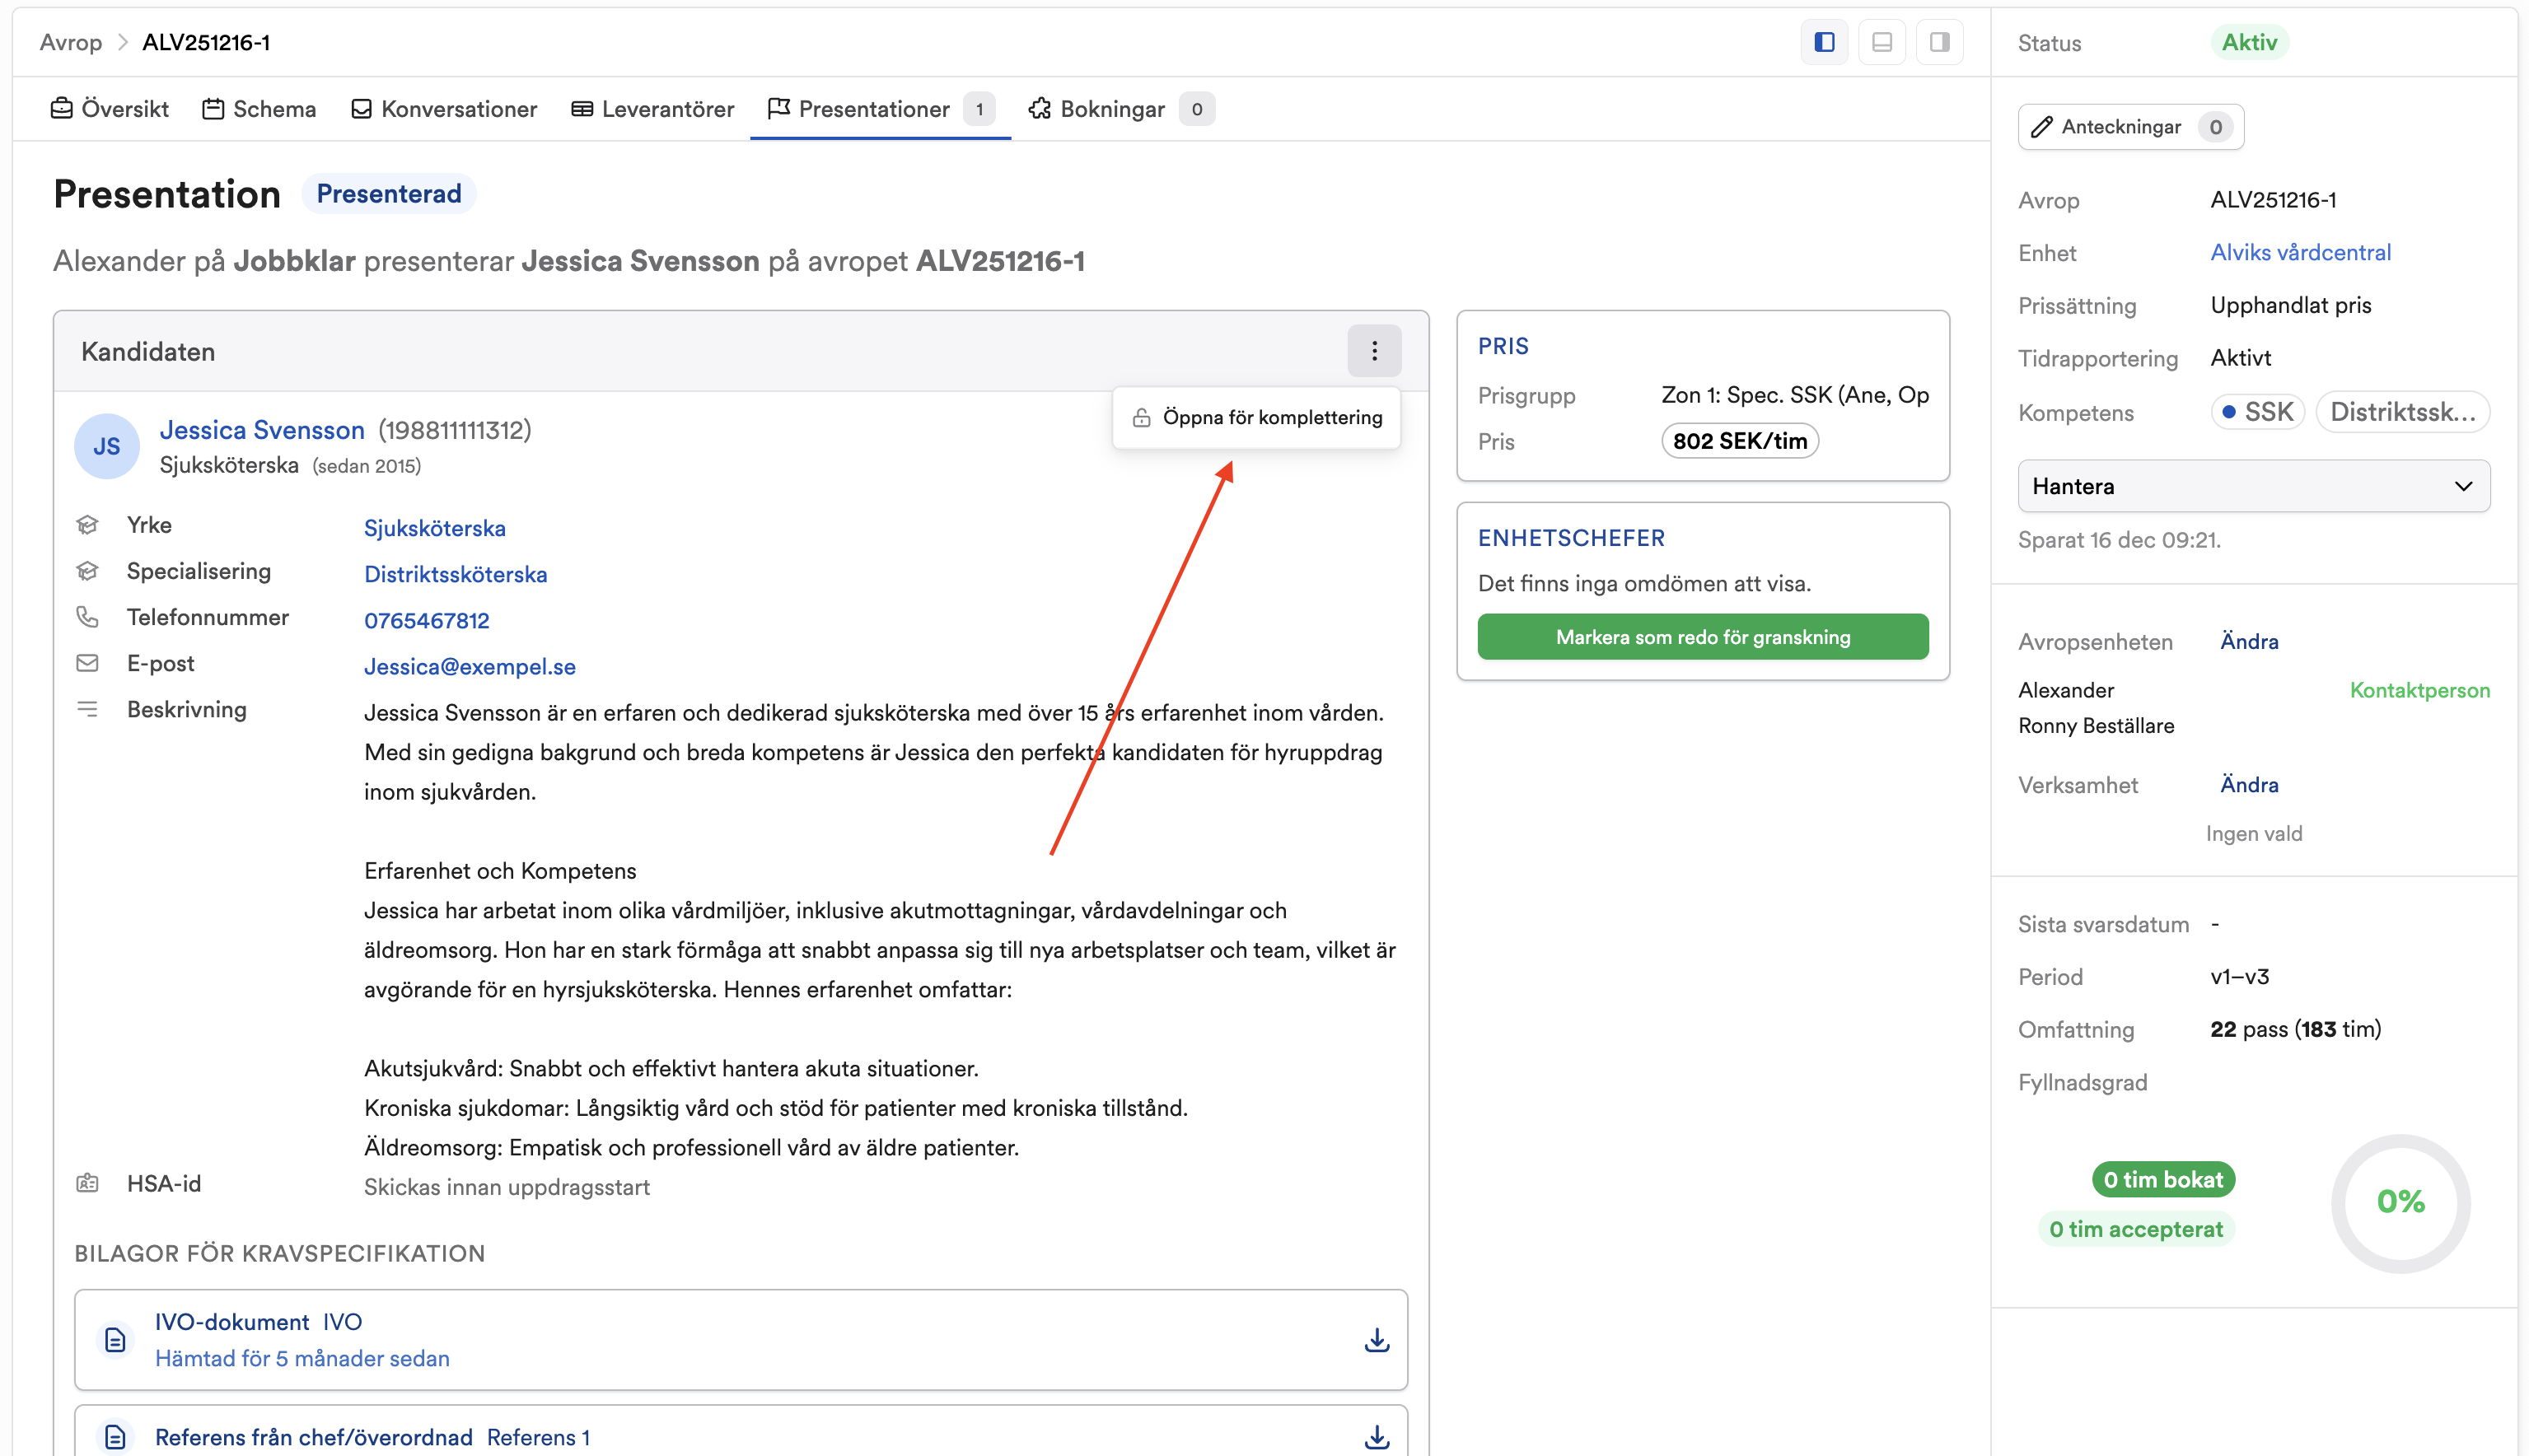Download the IVO-dokument attachment
This screenshot has height=1456, width=2529.
point(1377,1340)
